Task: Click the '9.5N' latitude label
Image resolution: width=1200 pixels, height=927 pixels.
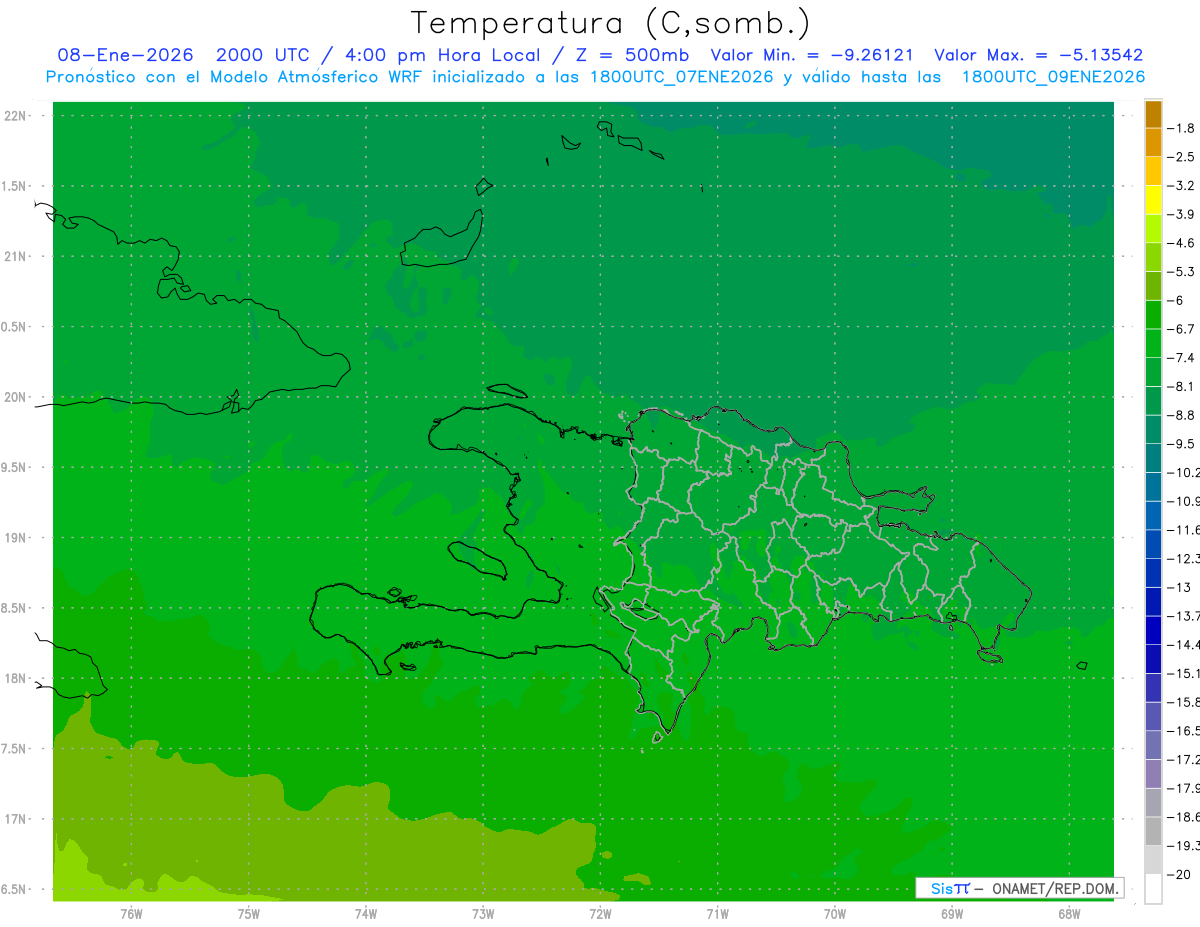Action: (15, 468)
